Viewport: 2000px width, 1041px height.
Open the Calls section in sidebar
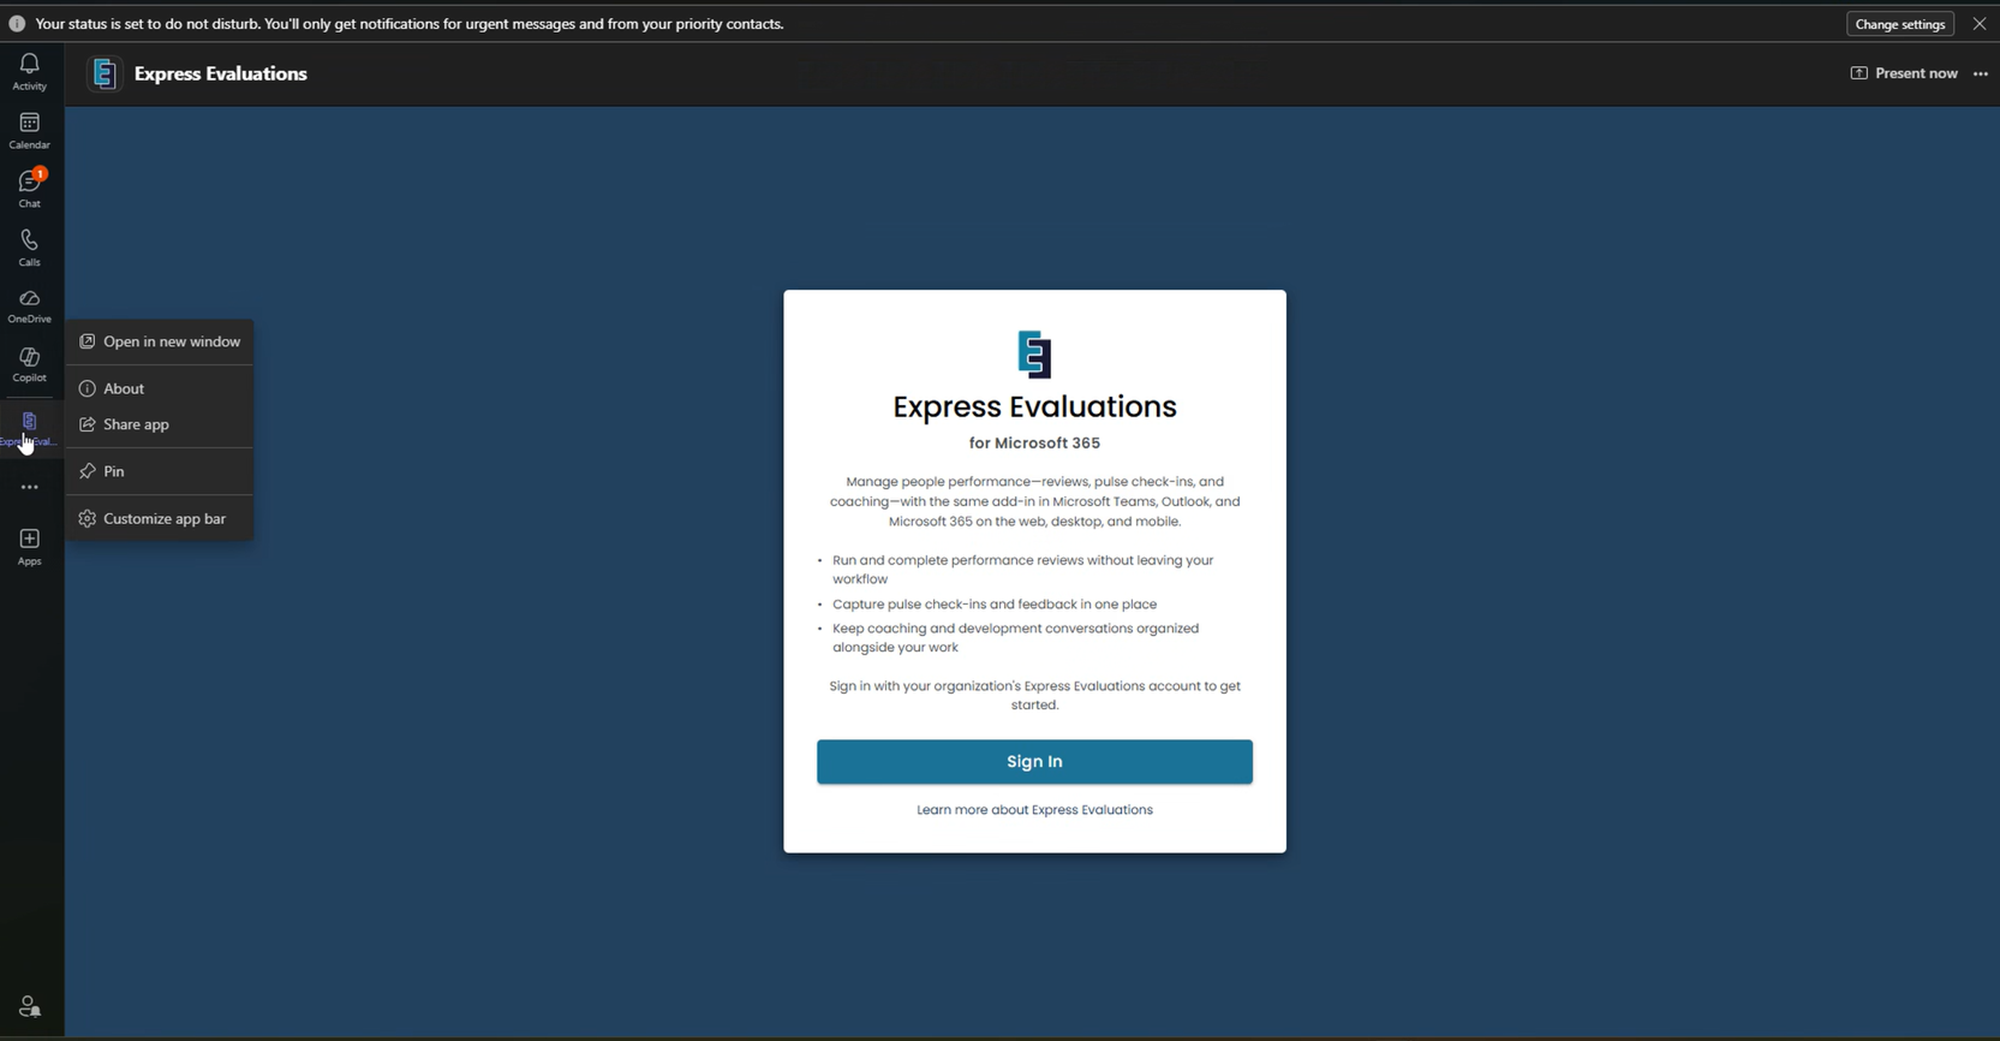(x=29, y=248)
